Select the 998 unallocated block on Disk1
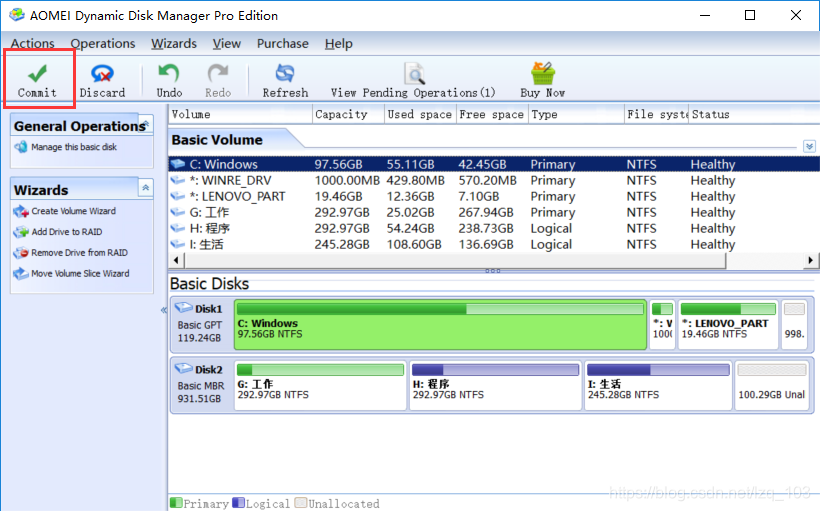Viewport: 820px width, 511px height. pos(794,325)
